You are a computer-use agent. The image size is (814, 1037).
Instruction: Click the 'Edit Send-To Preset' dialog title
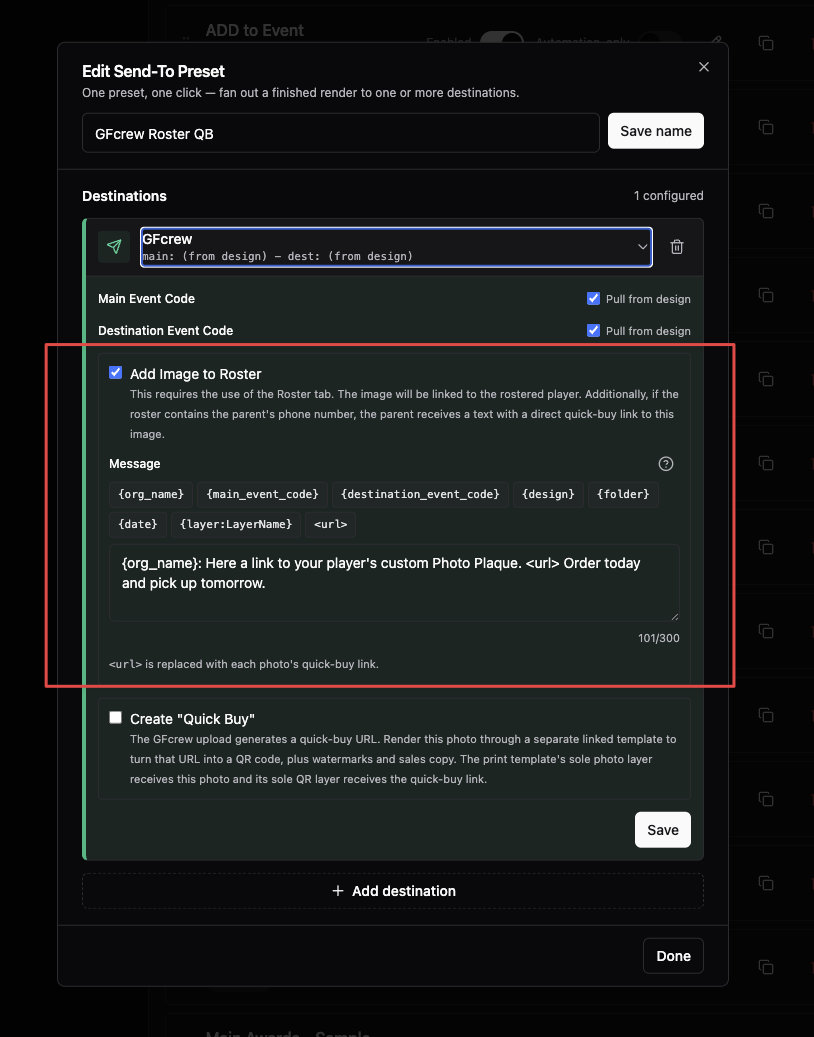pyautogui.click(x=153, y=71)
